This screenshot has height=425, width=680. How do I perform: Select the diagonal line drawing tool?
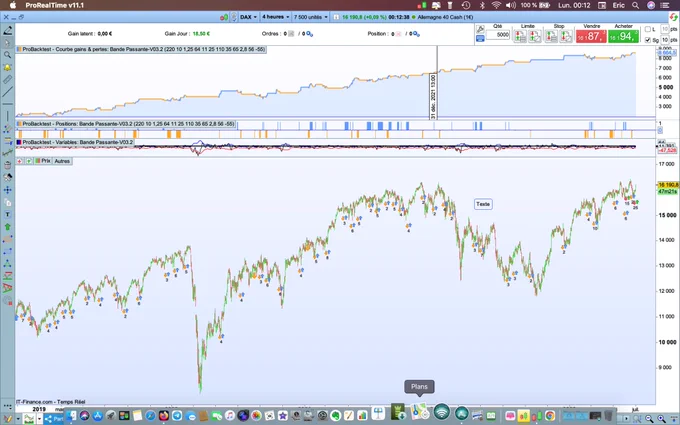pyautogui.click(x=7, y=92)
